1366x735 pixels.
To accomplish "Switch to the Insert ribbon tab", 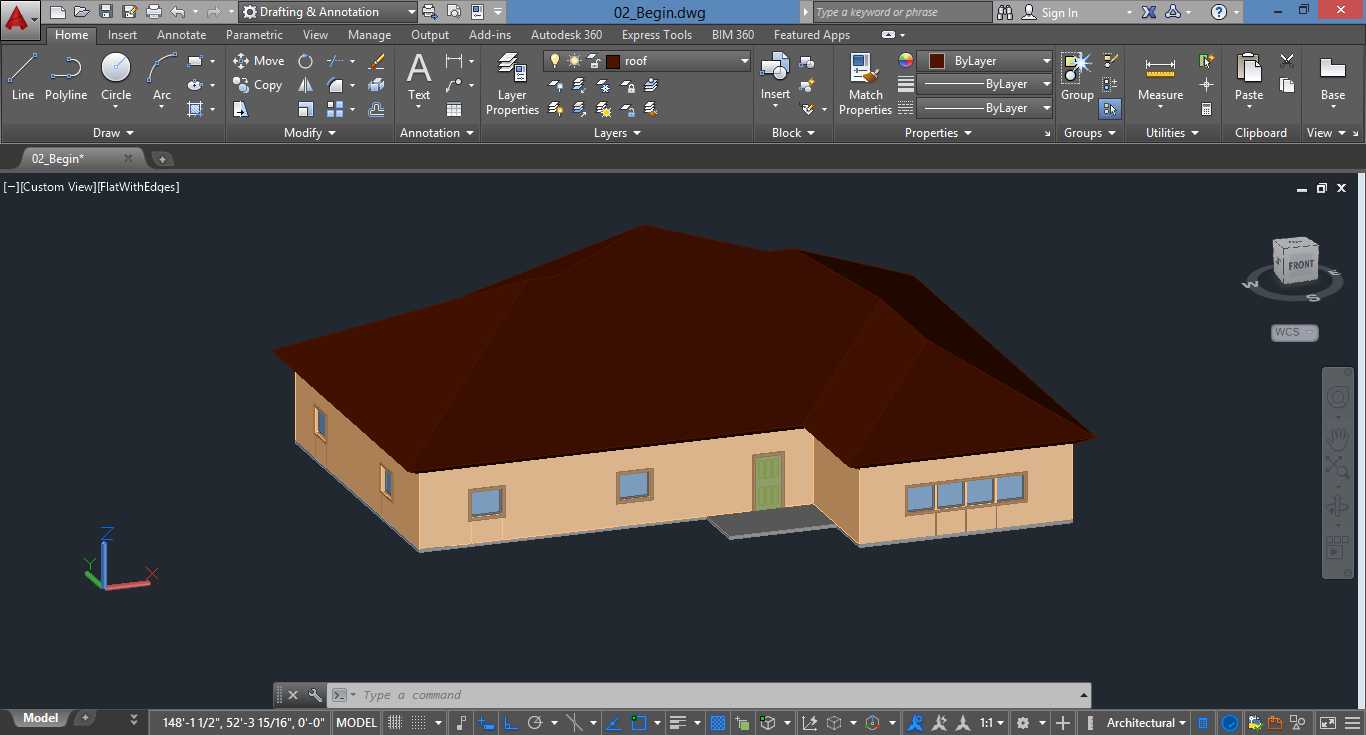I will (123, 35).
